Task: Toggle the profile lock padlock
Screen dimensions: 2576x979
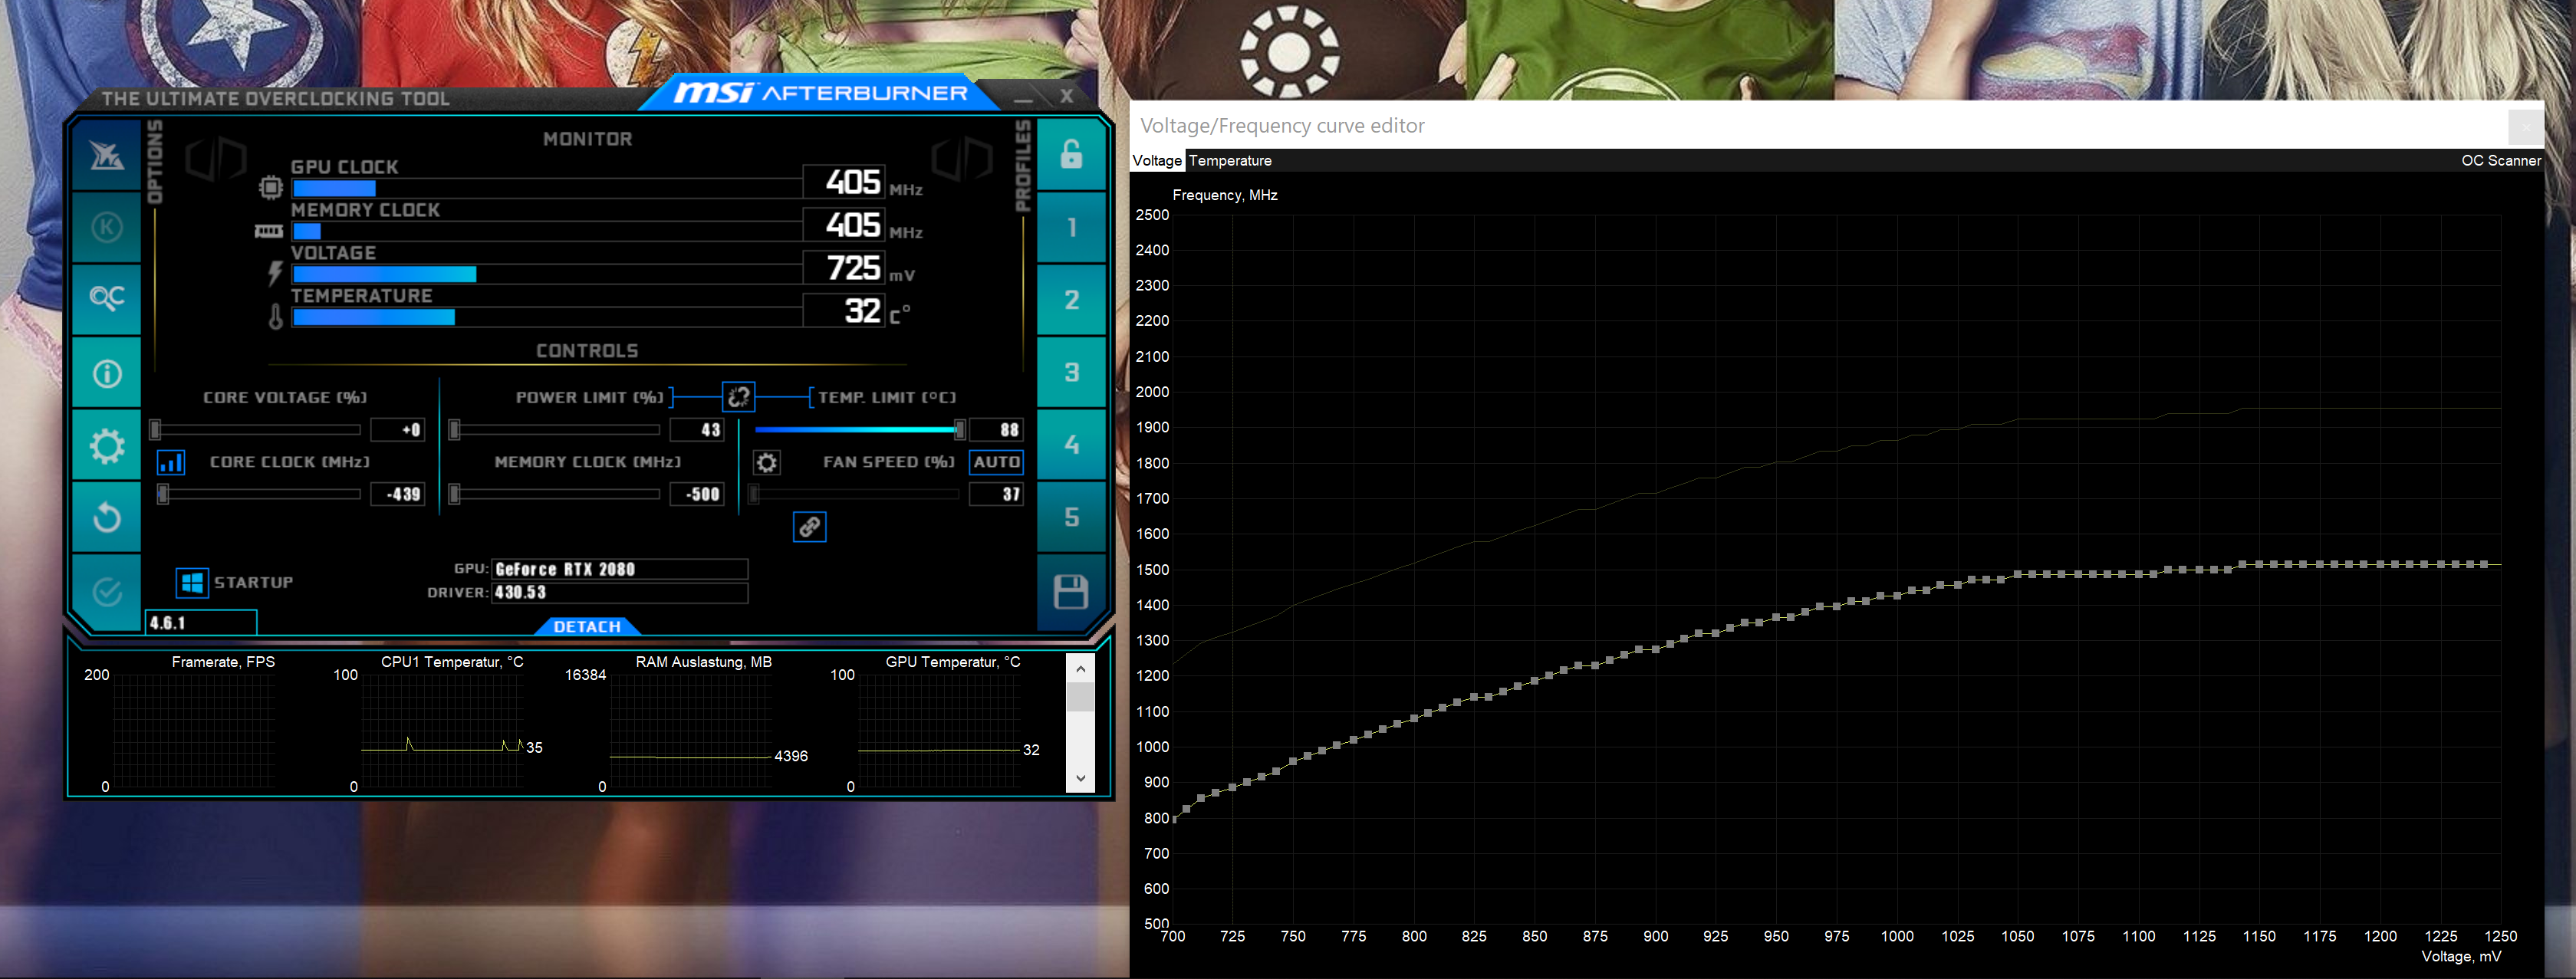Action: click(1071, 154)
